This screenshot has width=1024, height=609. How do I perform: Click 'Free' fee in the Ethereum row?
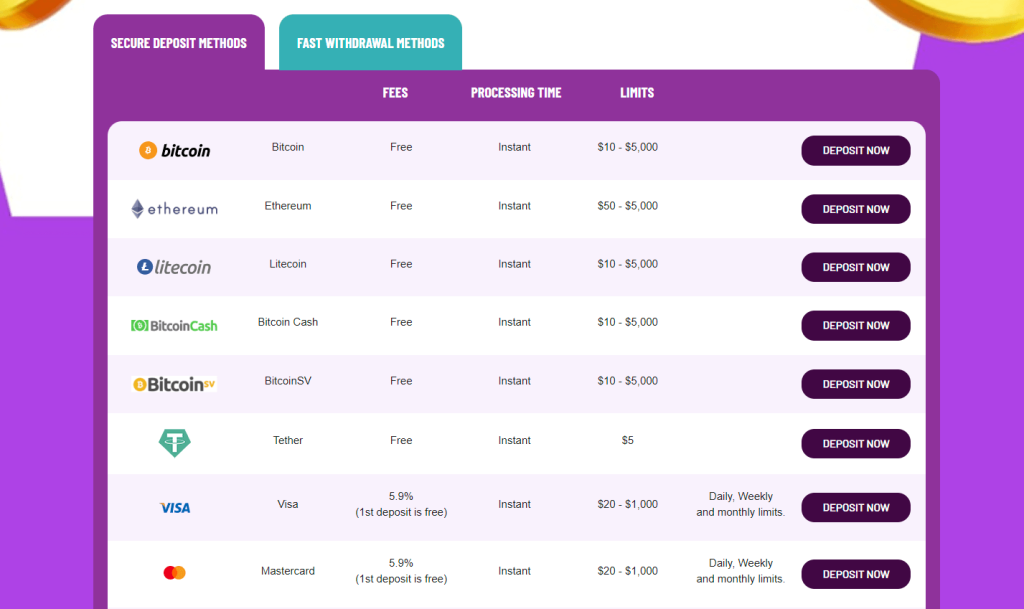click(401, 206)
